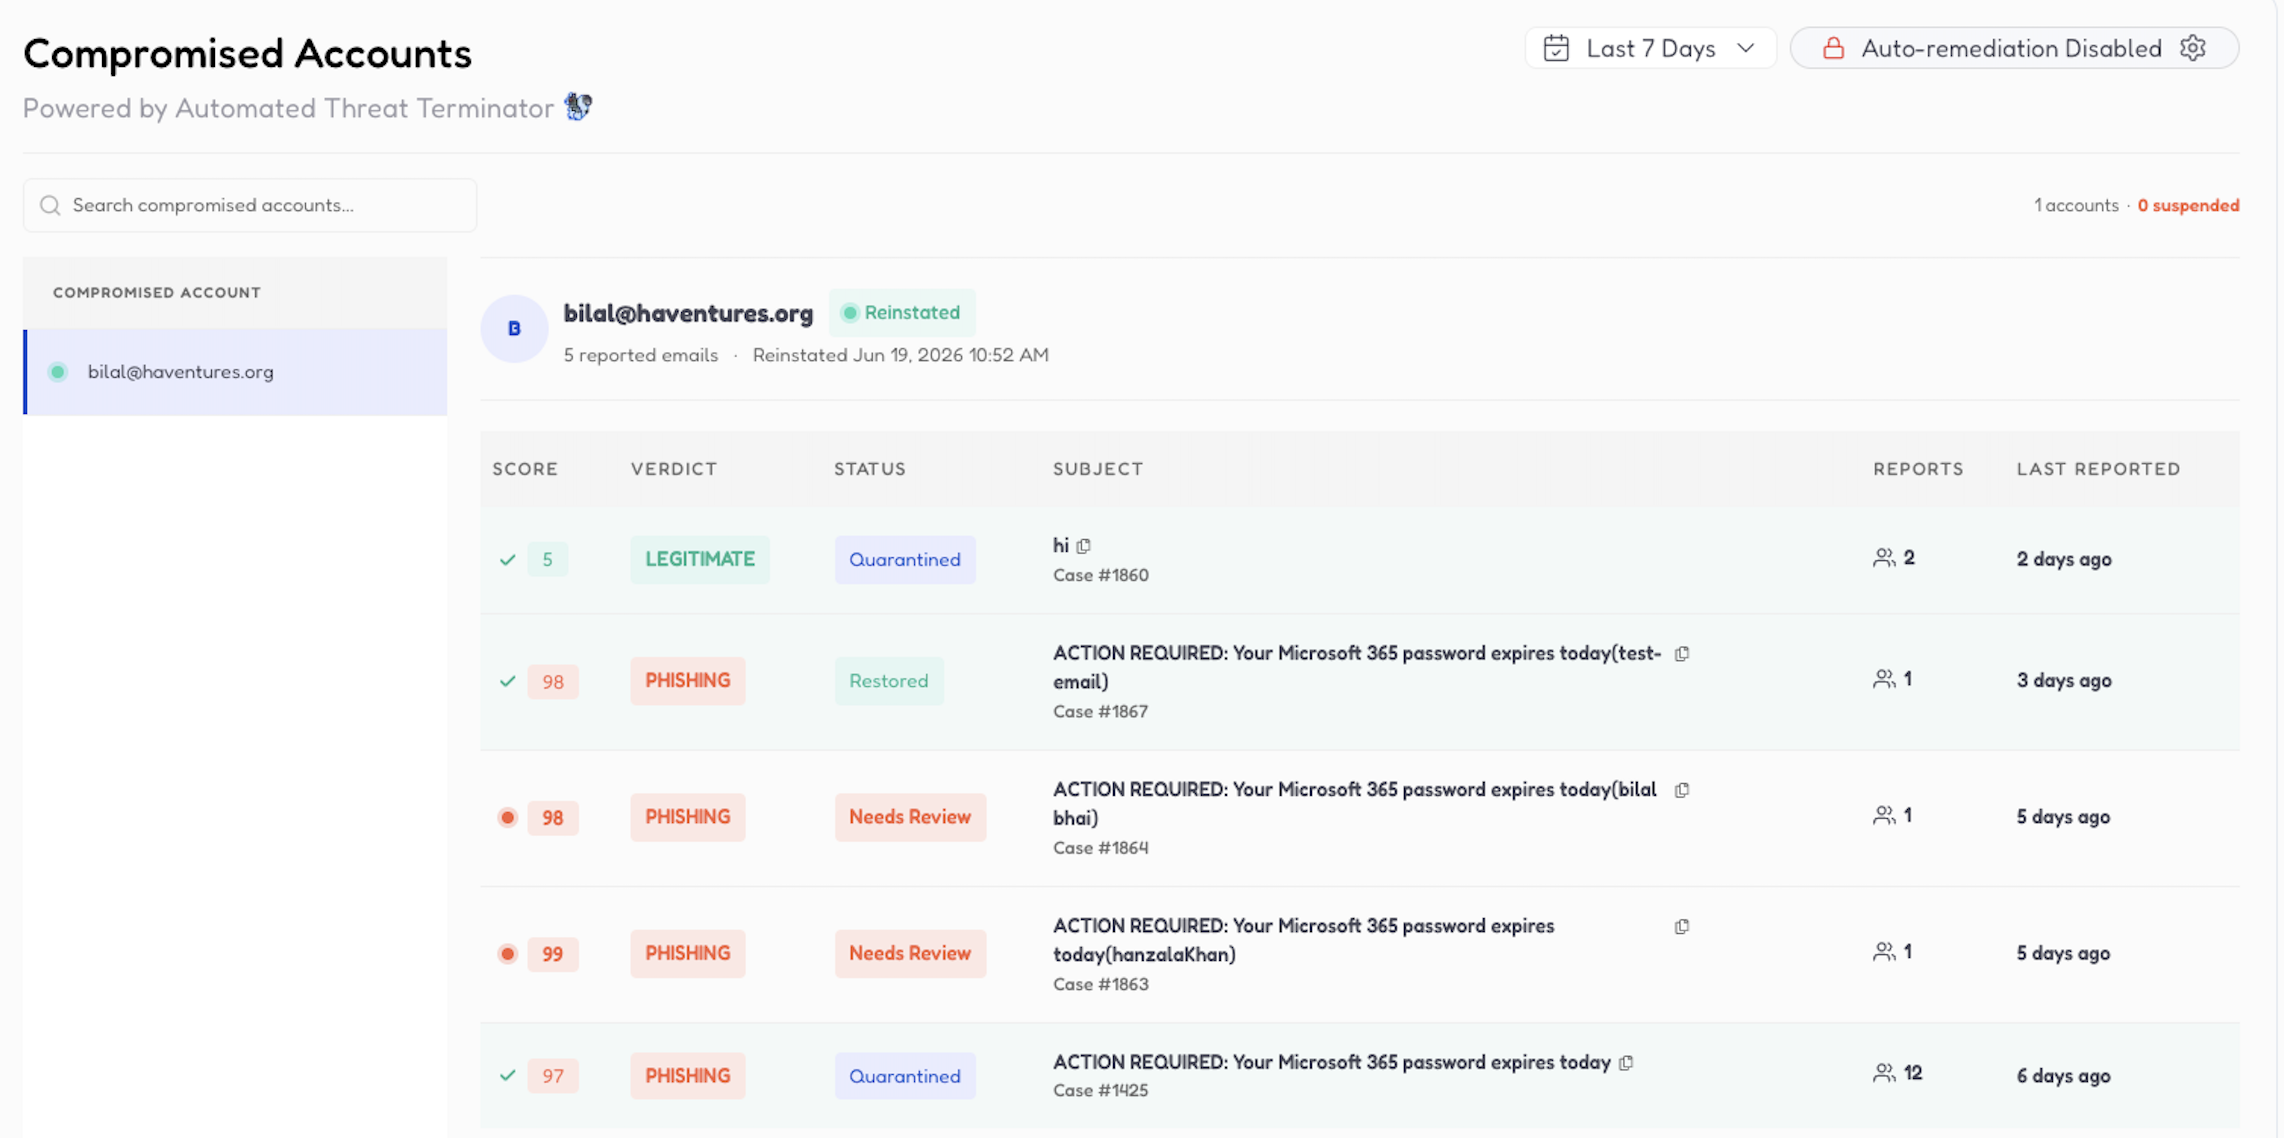This screenshot has height=1138, width=2284.
Task: Click the '1 accounts' counter
Action: tap(2076, 205)
